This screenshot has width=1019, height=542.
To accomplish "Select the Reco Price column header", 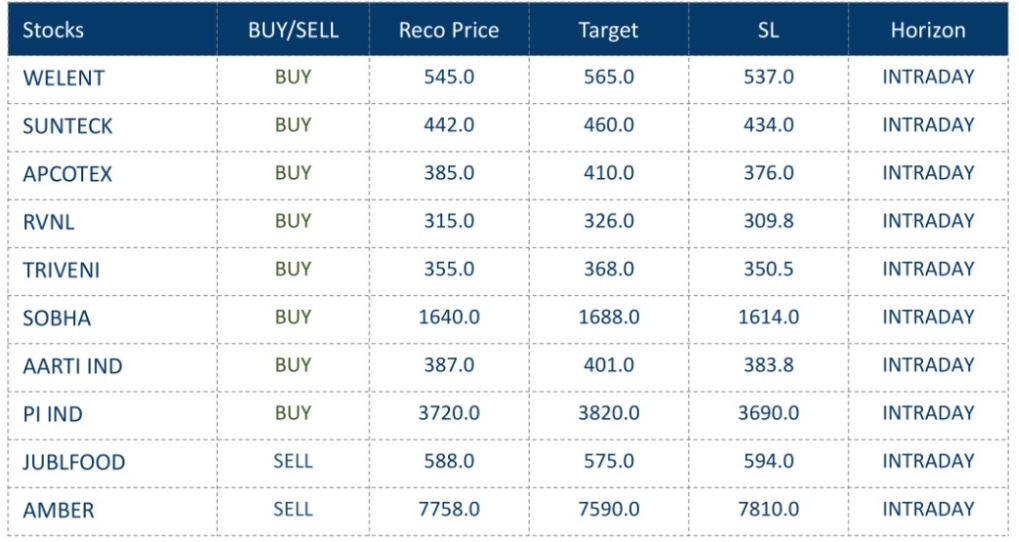I will 449,30.
